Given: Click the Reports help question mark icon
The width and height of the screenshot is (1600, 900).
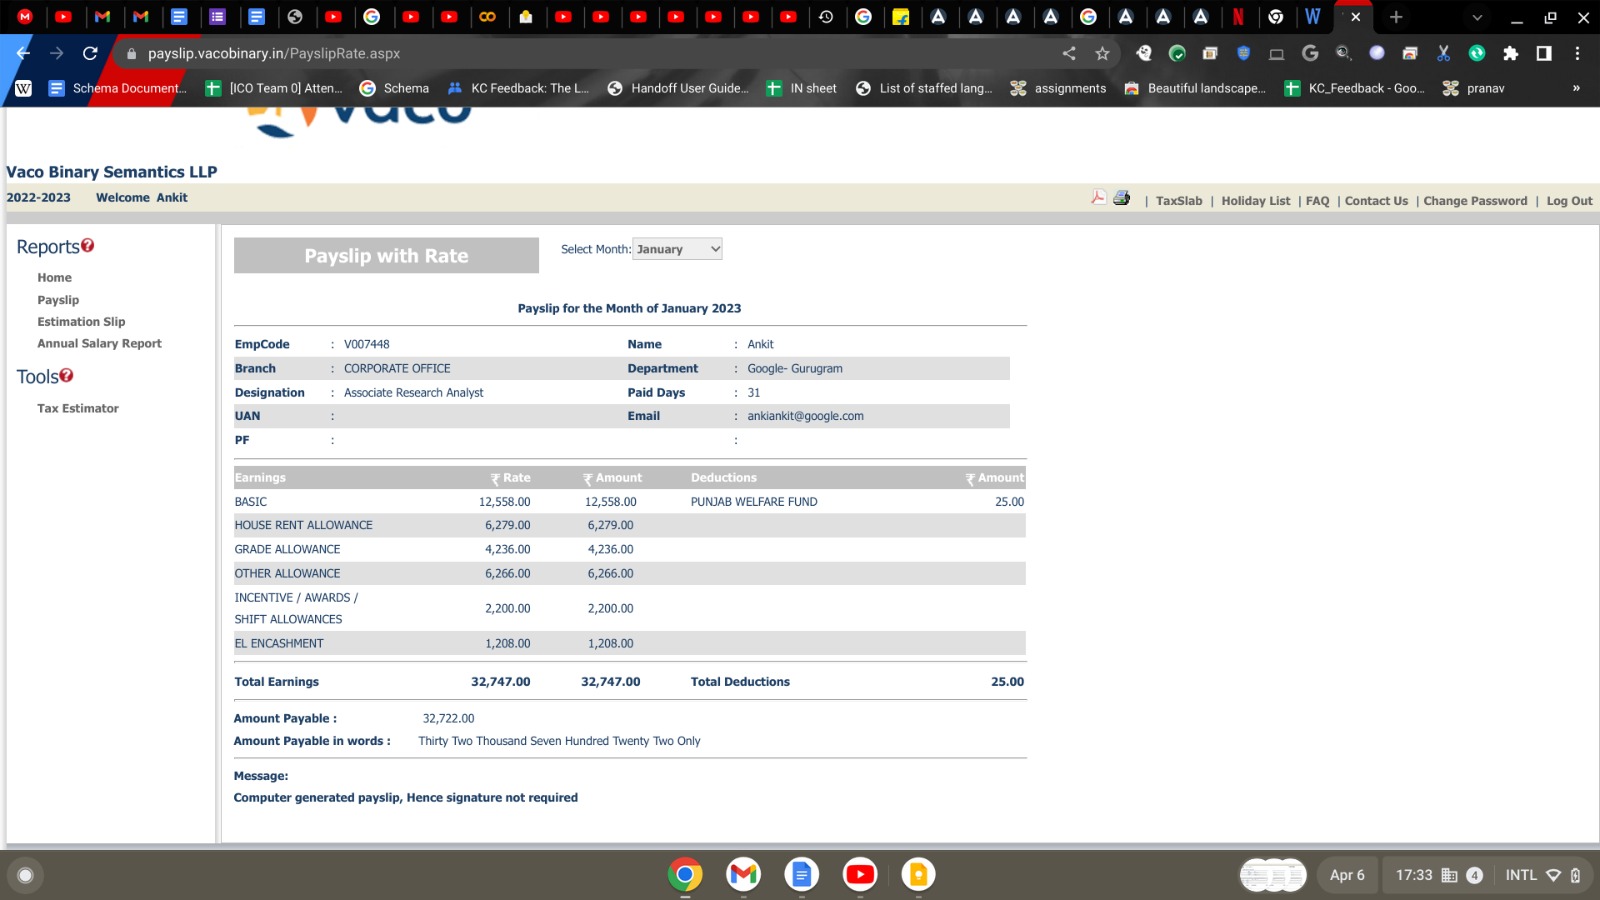Looking at the screenshot, I should click(88, 245).
